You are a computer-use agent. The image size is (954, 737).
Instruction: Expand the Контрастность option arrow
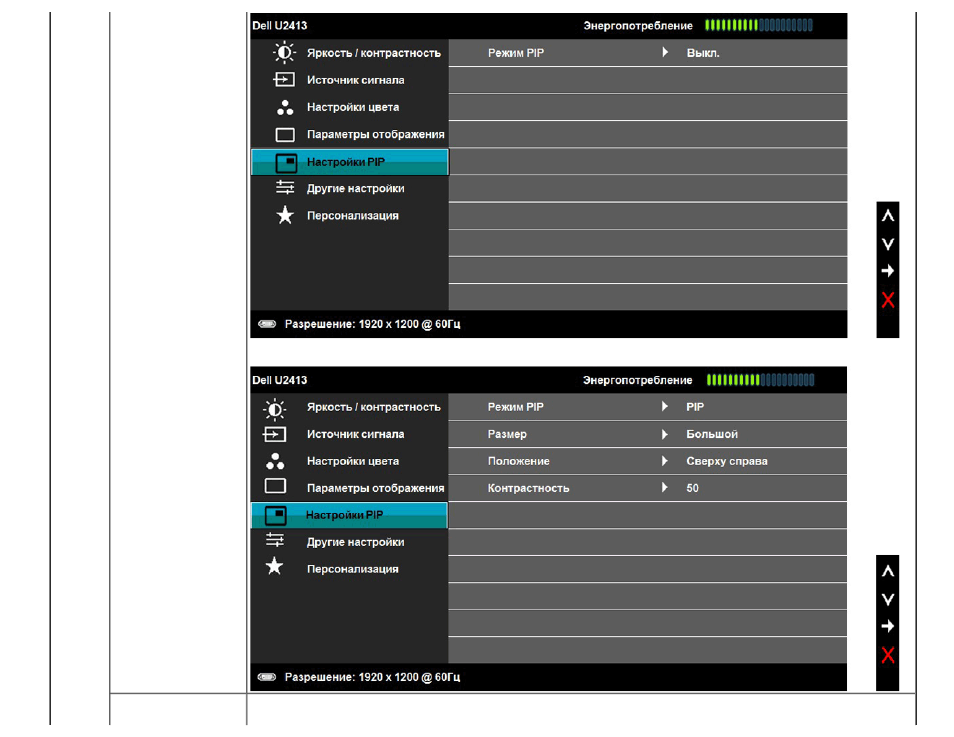click(x=665, y=487)
